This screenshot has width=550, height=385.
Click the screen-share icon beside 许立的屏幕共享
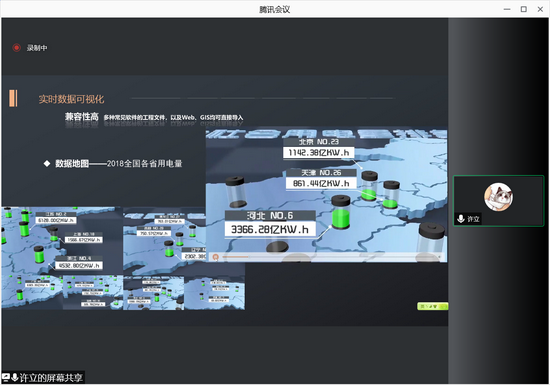pos(6,377)
